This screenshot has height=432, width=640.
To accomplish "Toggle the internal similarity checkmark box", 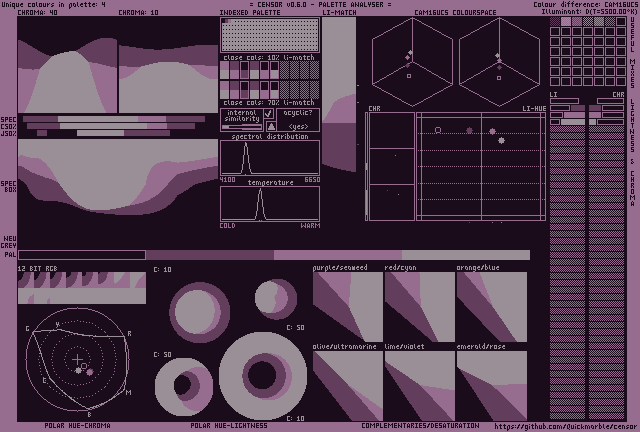I will pyautogui.click(x=269, y=114).
